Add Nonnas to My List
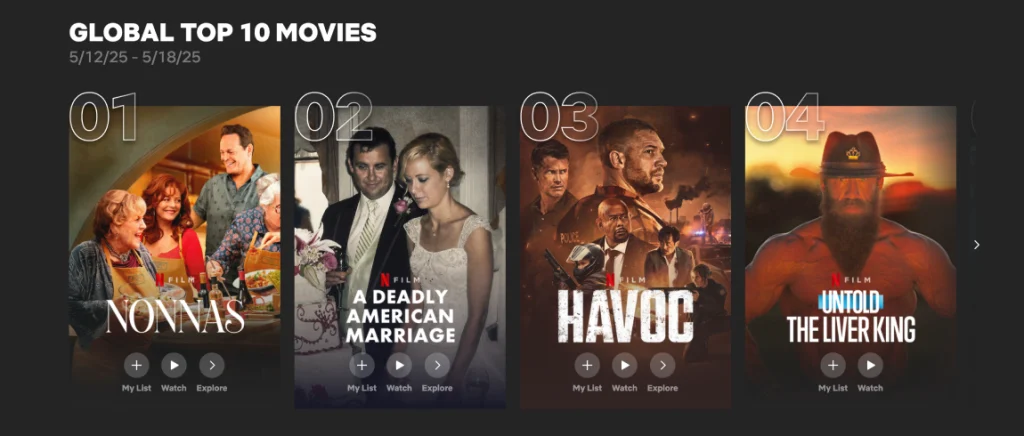 (x=136, y=366)
